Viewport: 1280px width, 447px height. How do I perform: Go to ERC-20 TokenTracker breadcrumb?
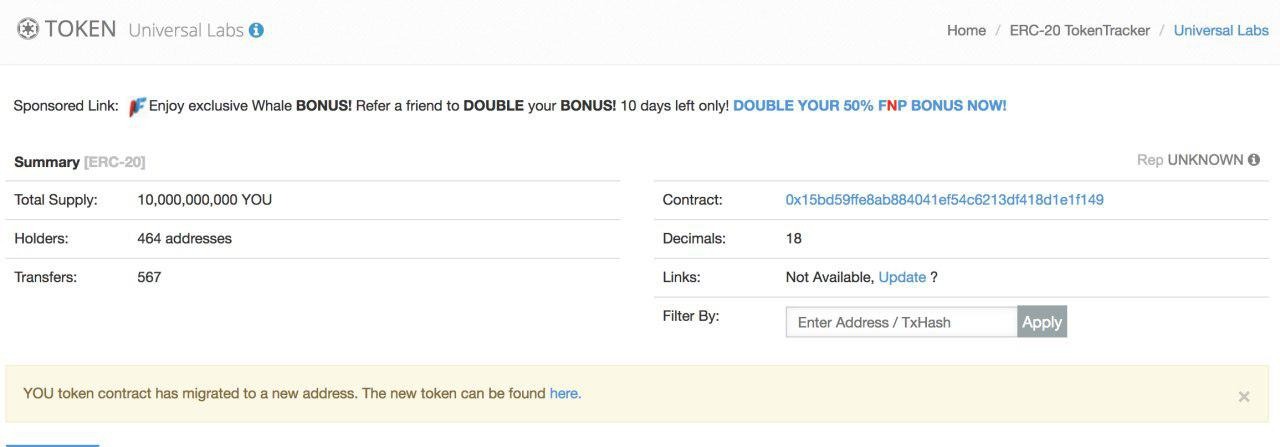[x=1080, y=30]
